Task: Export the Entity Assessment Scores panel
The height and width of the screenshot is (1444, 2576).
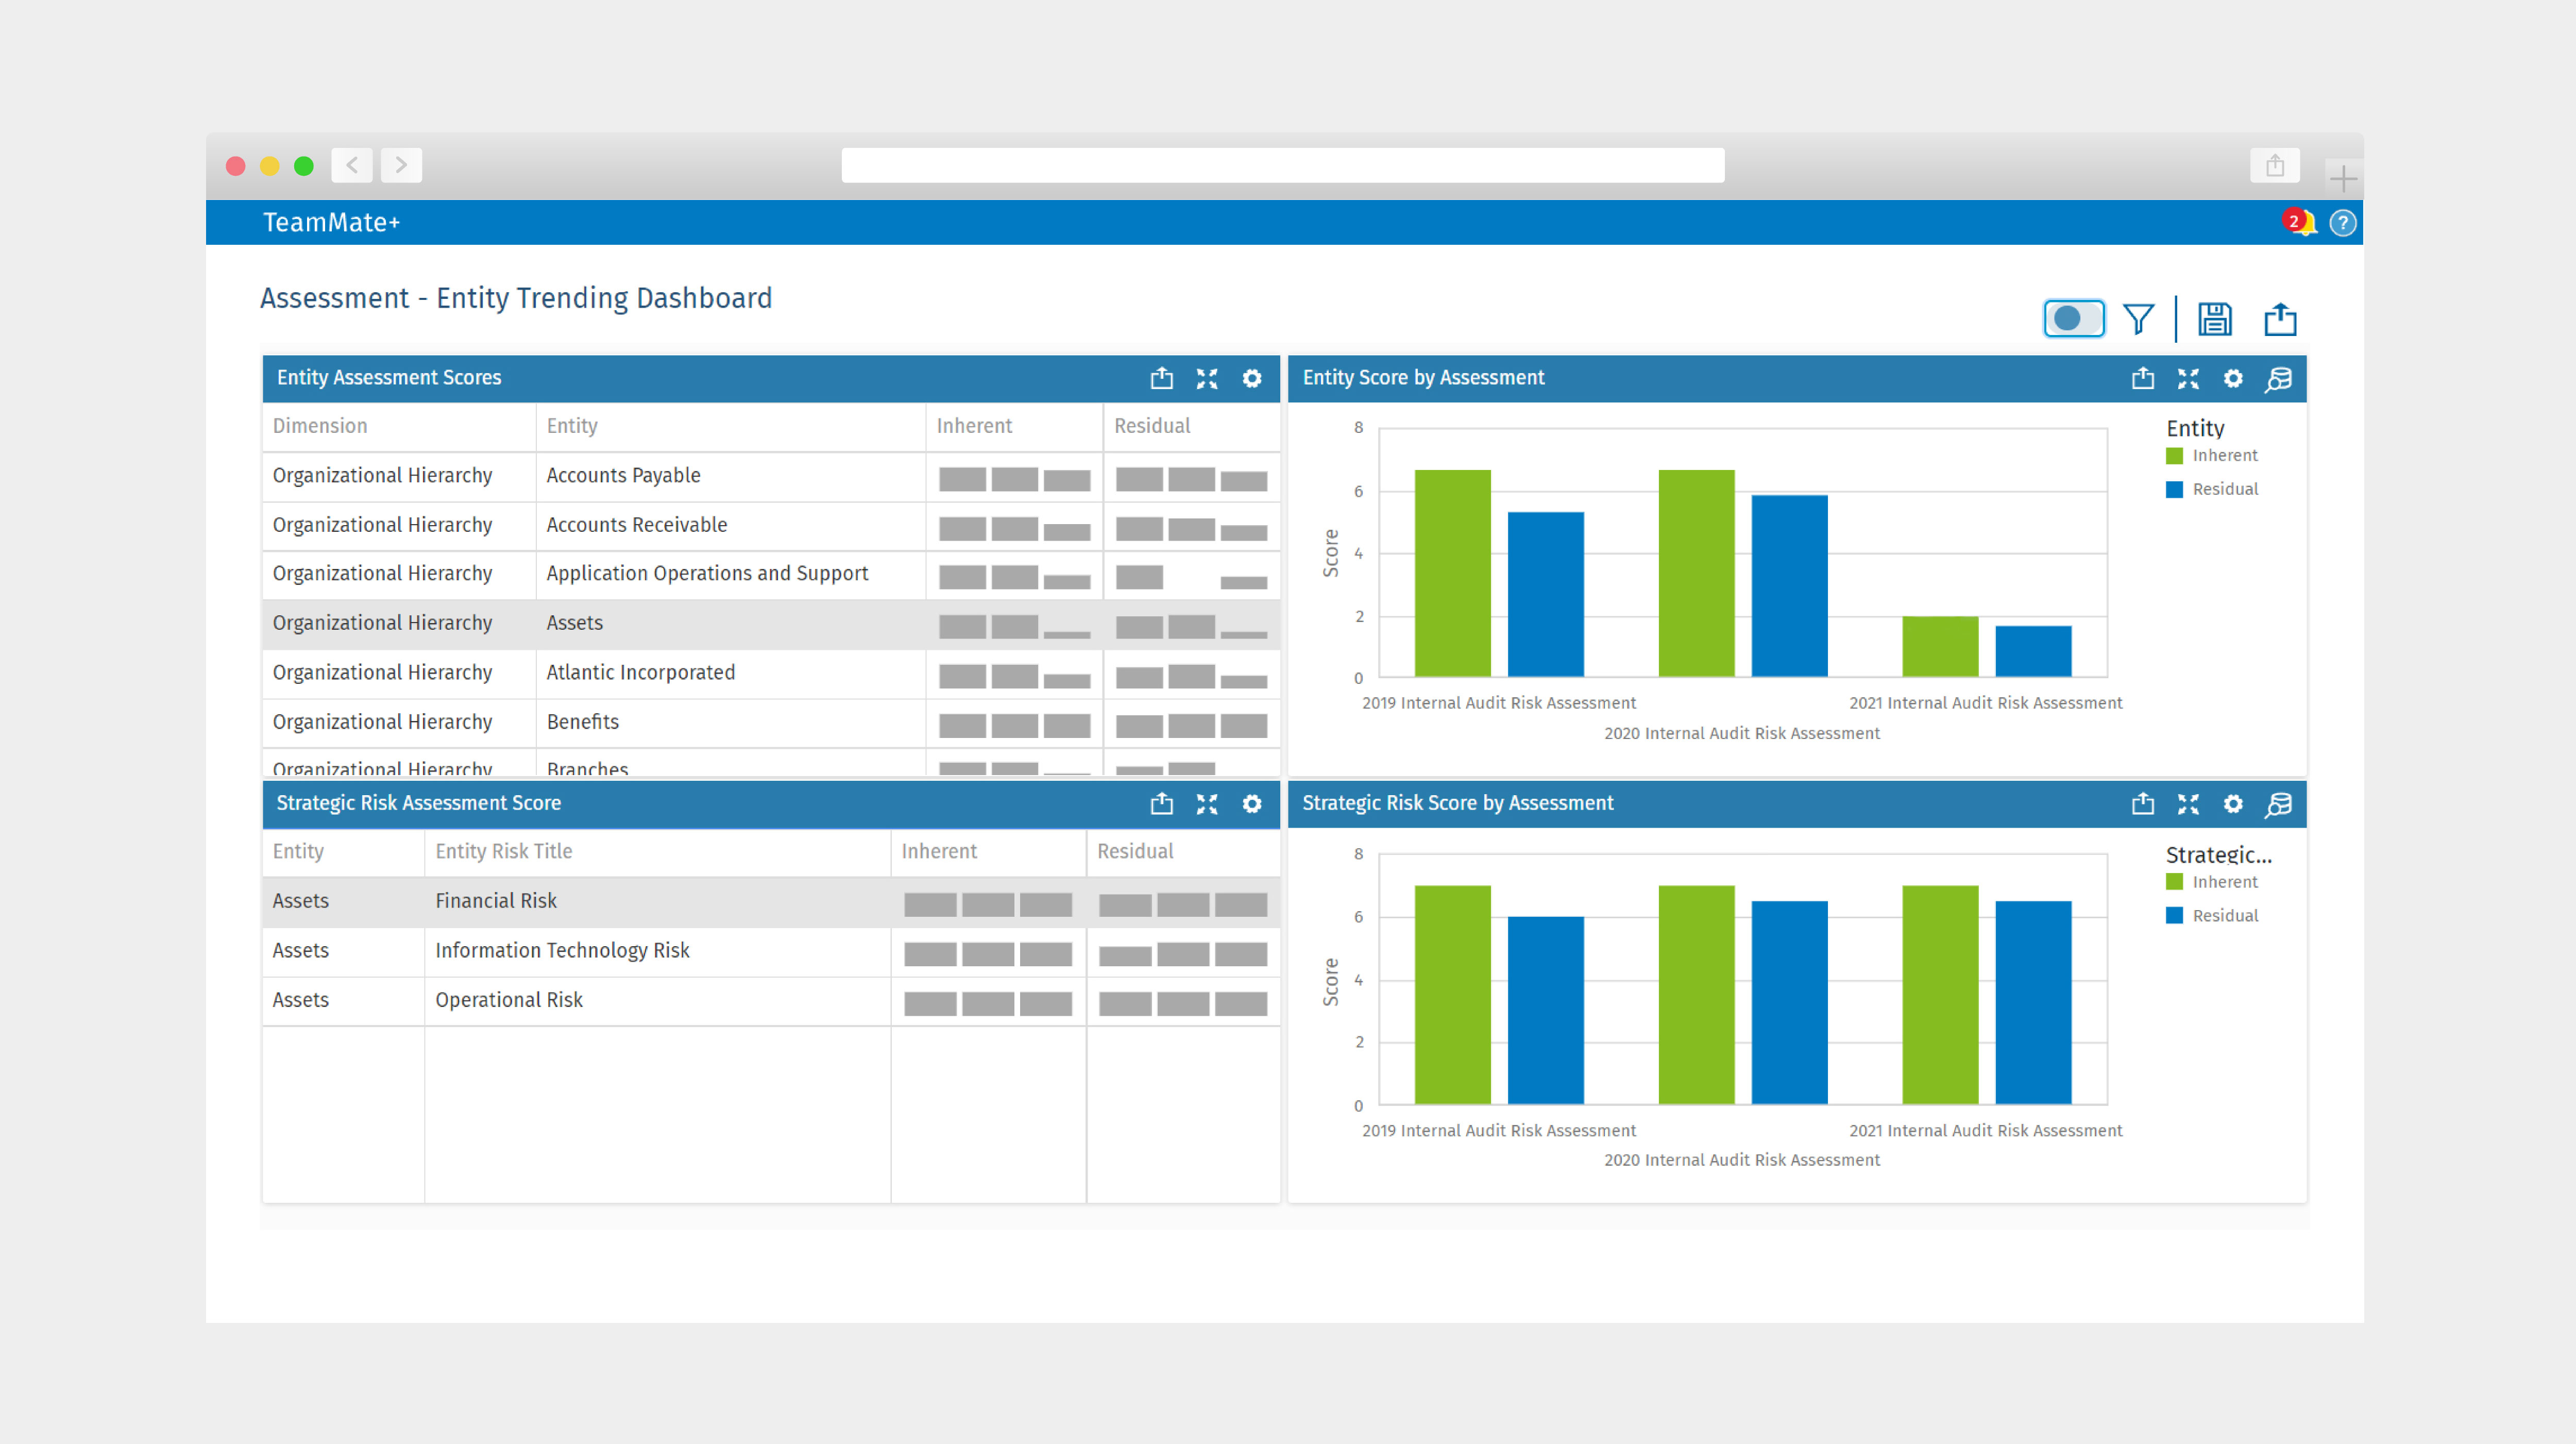Action: point(1161,378)
